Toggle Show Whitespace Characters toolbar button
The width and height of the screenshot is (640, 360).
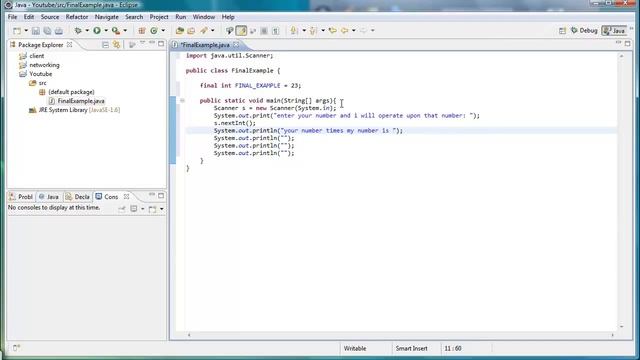tap(276, 31)
